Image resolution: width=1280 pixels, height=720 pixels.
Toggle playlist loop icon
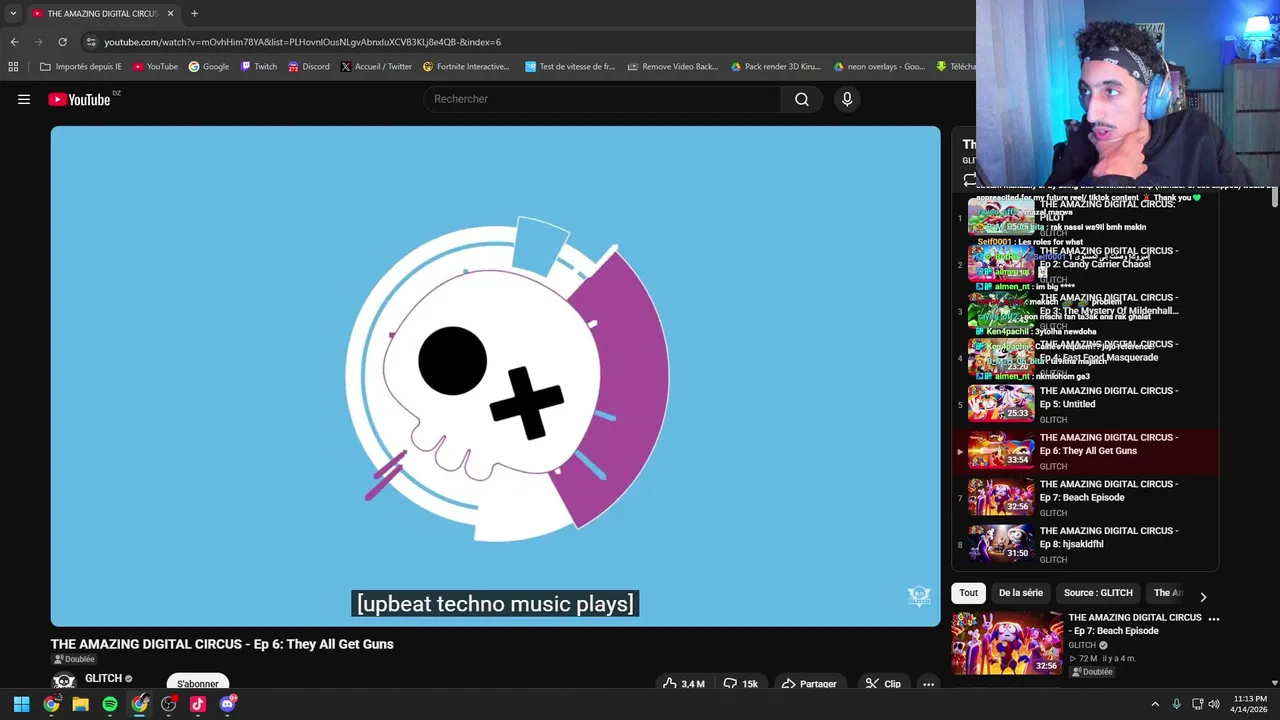[x=970, y=180]
